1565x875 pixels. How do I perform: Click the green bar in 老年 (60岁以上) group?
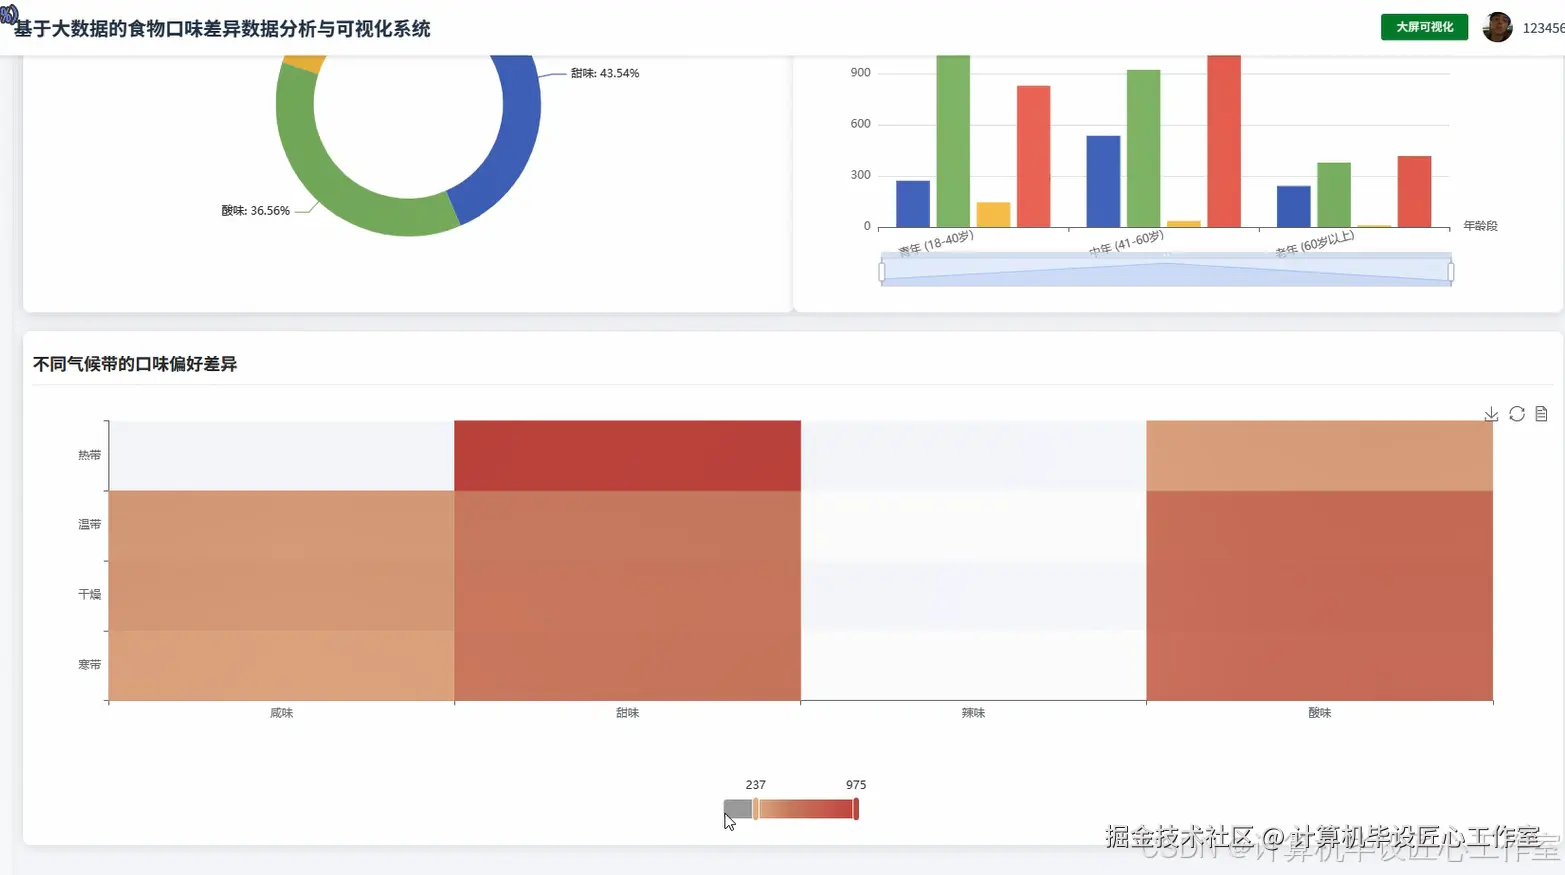coord(1334,195)
